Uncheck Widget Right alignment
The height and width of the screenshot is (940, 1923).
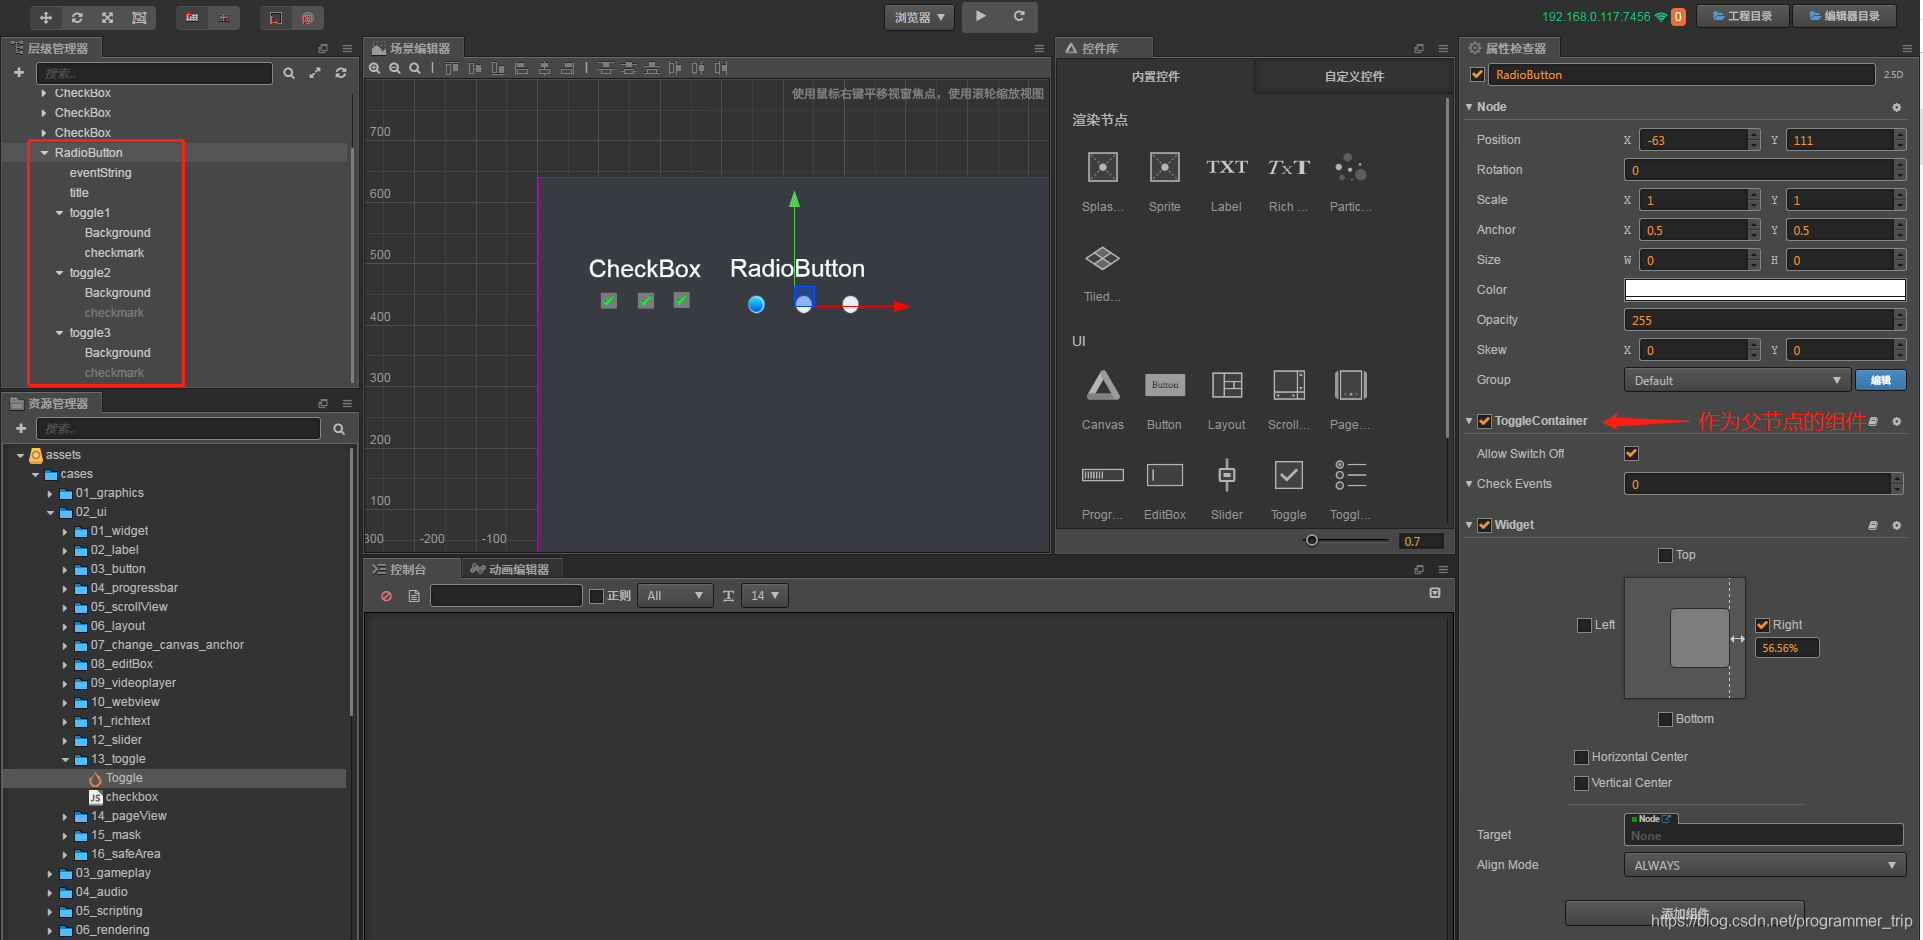[x=1762, y=625]
